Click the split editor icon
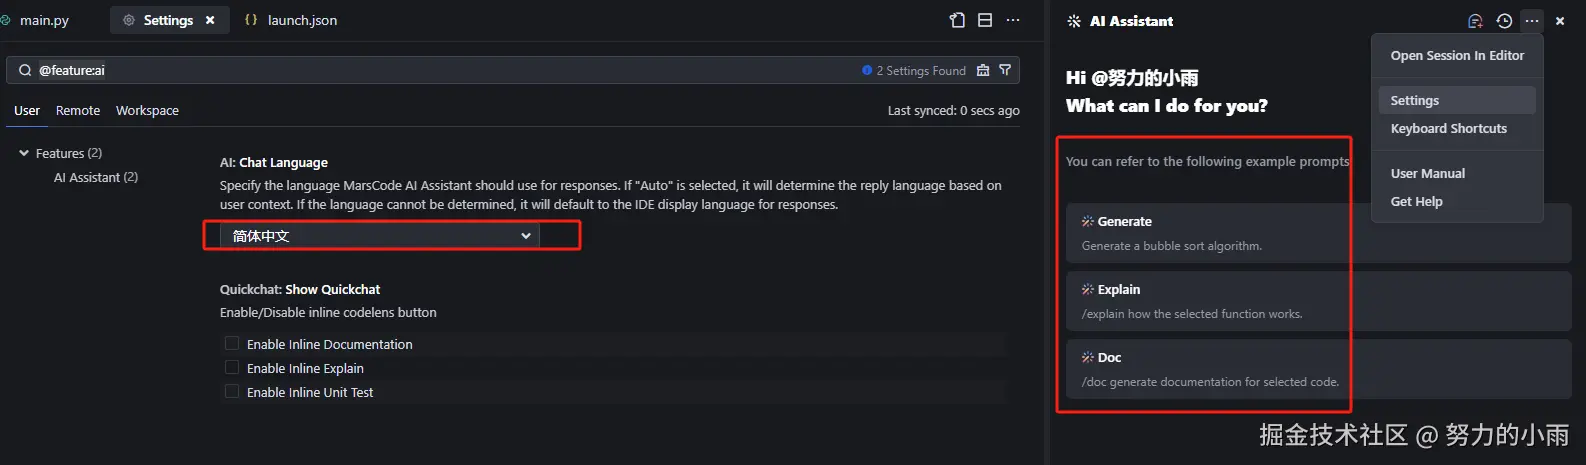 (985, 20)
